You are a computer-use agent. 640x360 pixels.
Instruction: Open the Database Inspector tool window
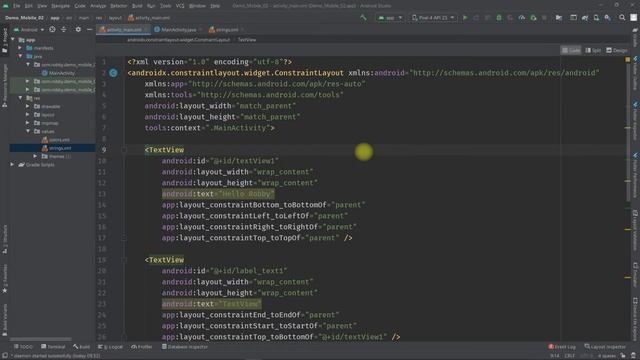tap(185, 347)
